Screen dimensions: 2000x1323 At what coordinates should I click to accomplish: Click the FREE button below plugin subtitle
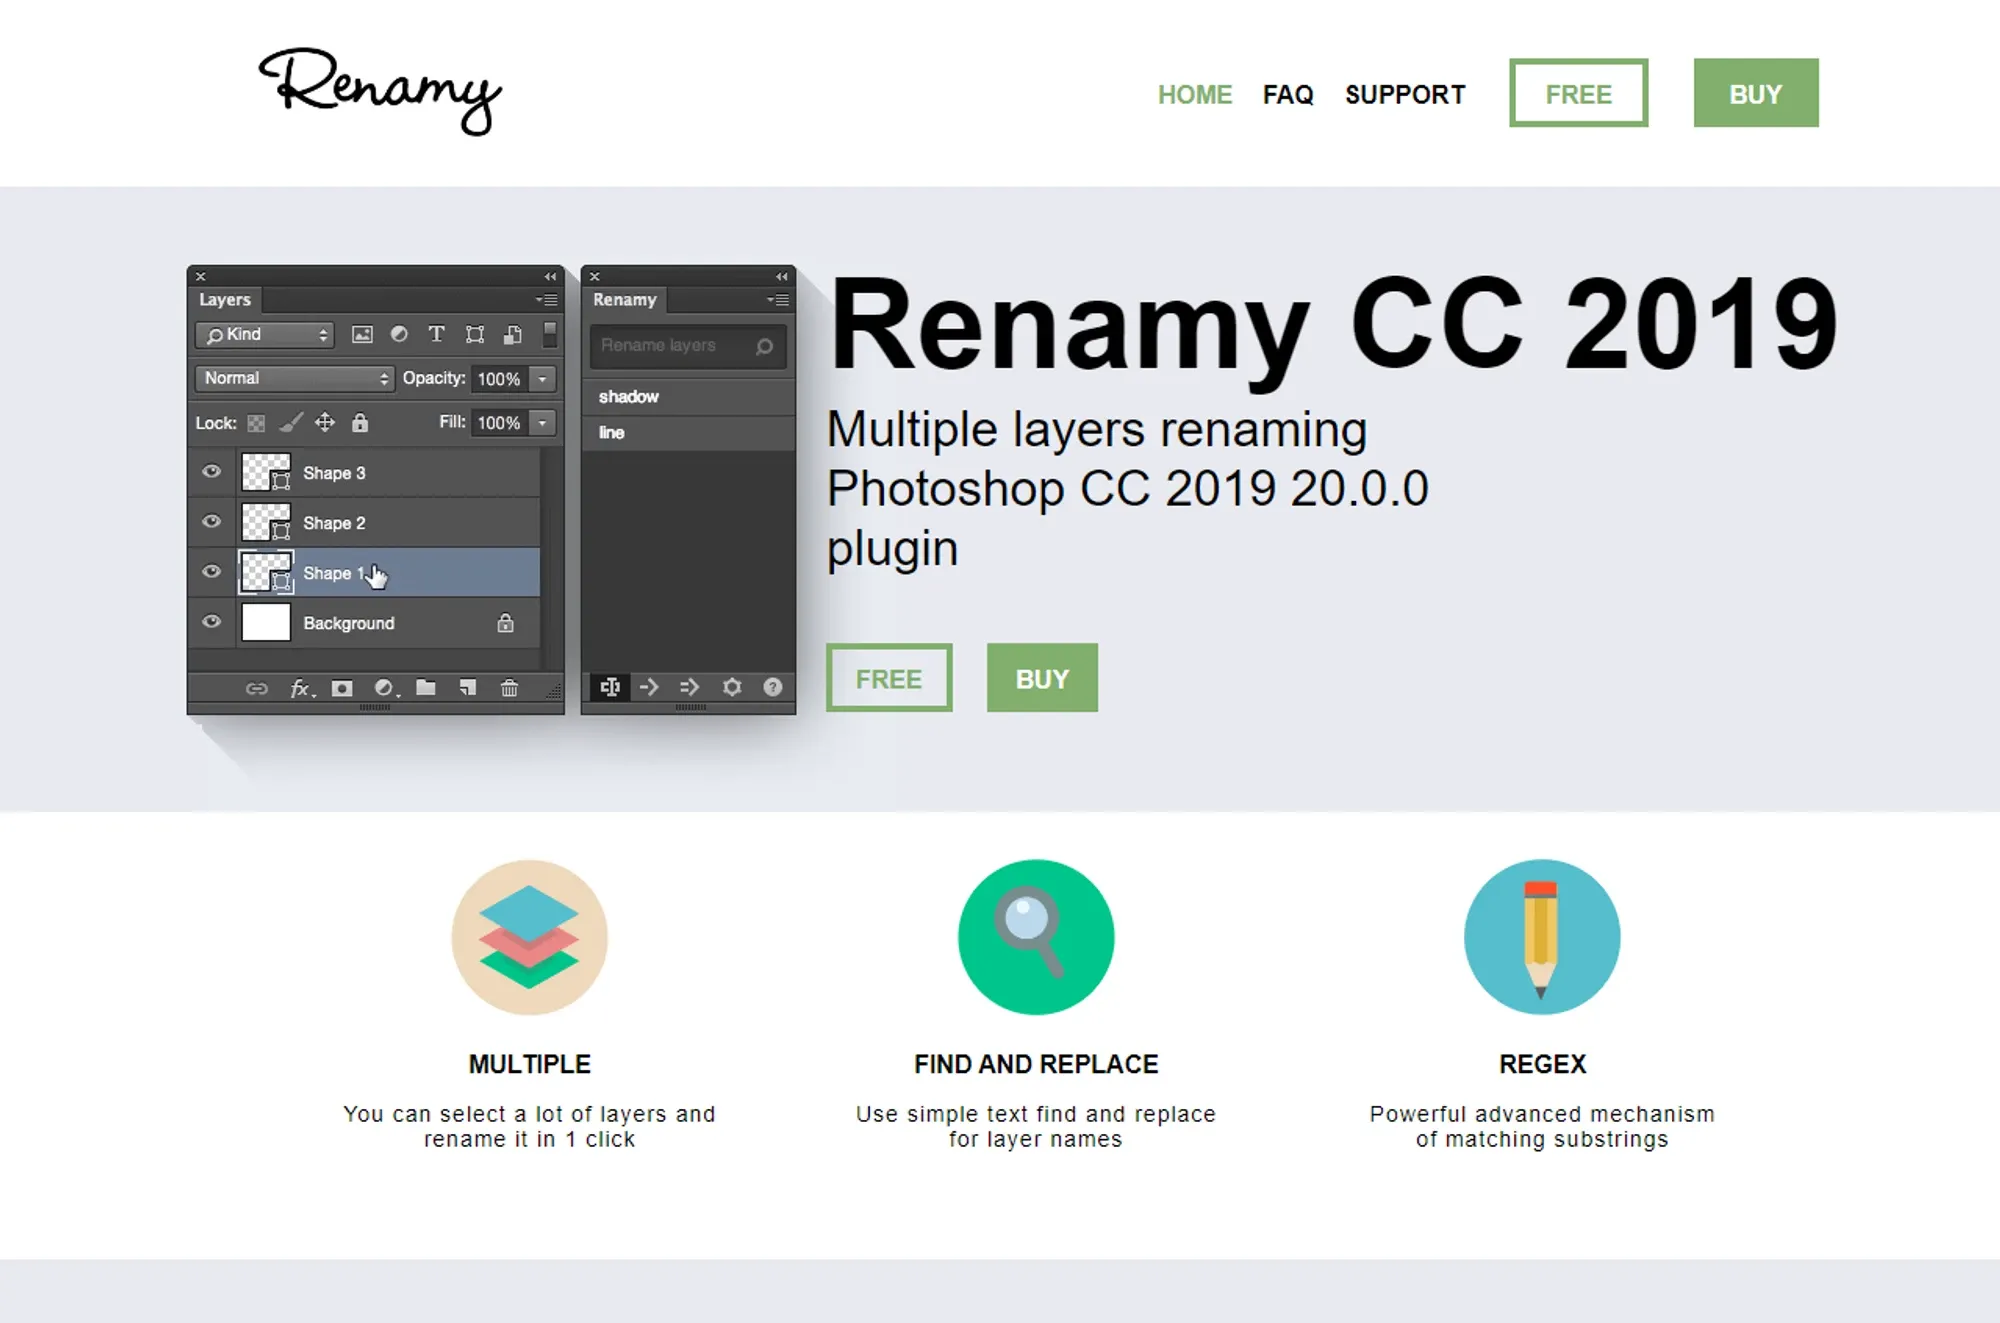click(889, 678)
